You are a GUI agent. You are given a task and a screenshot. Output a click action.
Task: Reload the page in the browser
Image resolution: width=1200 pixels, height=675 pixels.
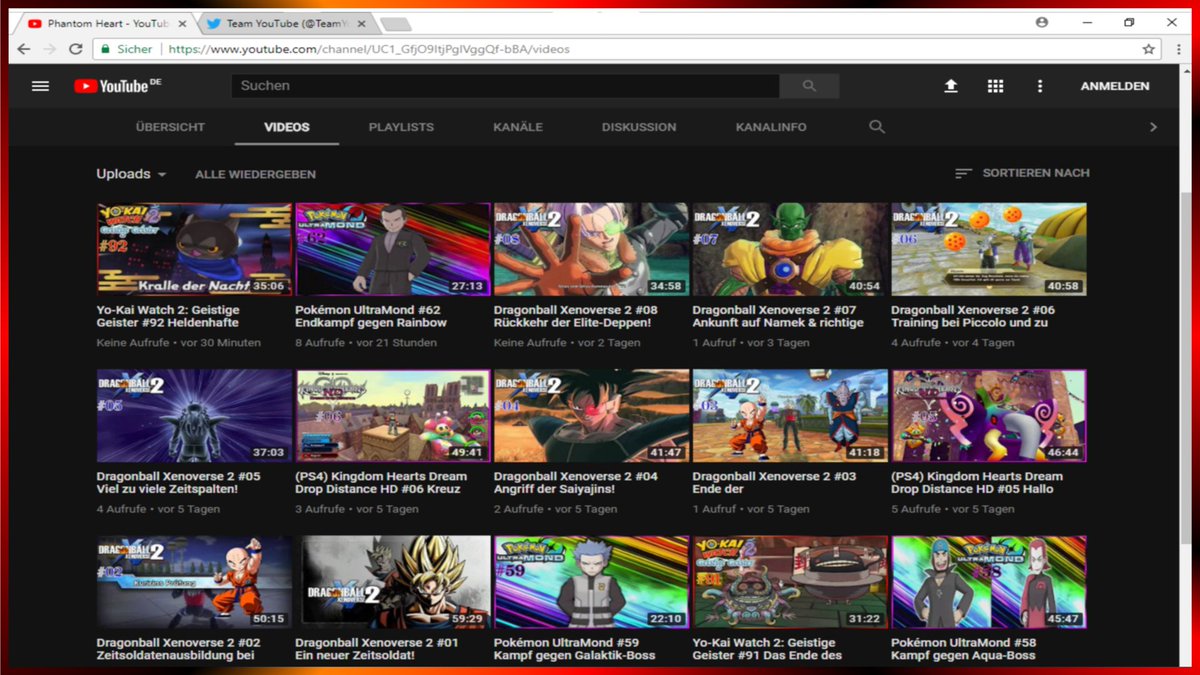point(76,49)
